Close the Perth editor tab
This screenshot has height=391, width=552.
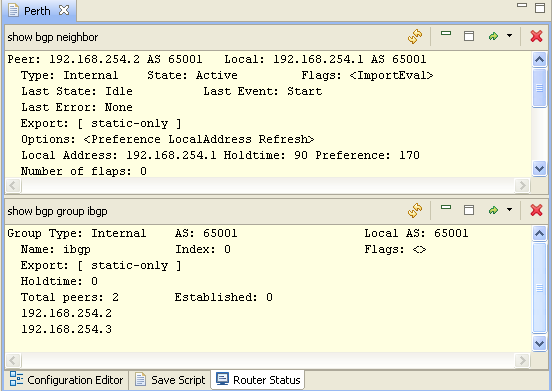(64, 10)
